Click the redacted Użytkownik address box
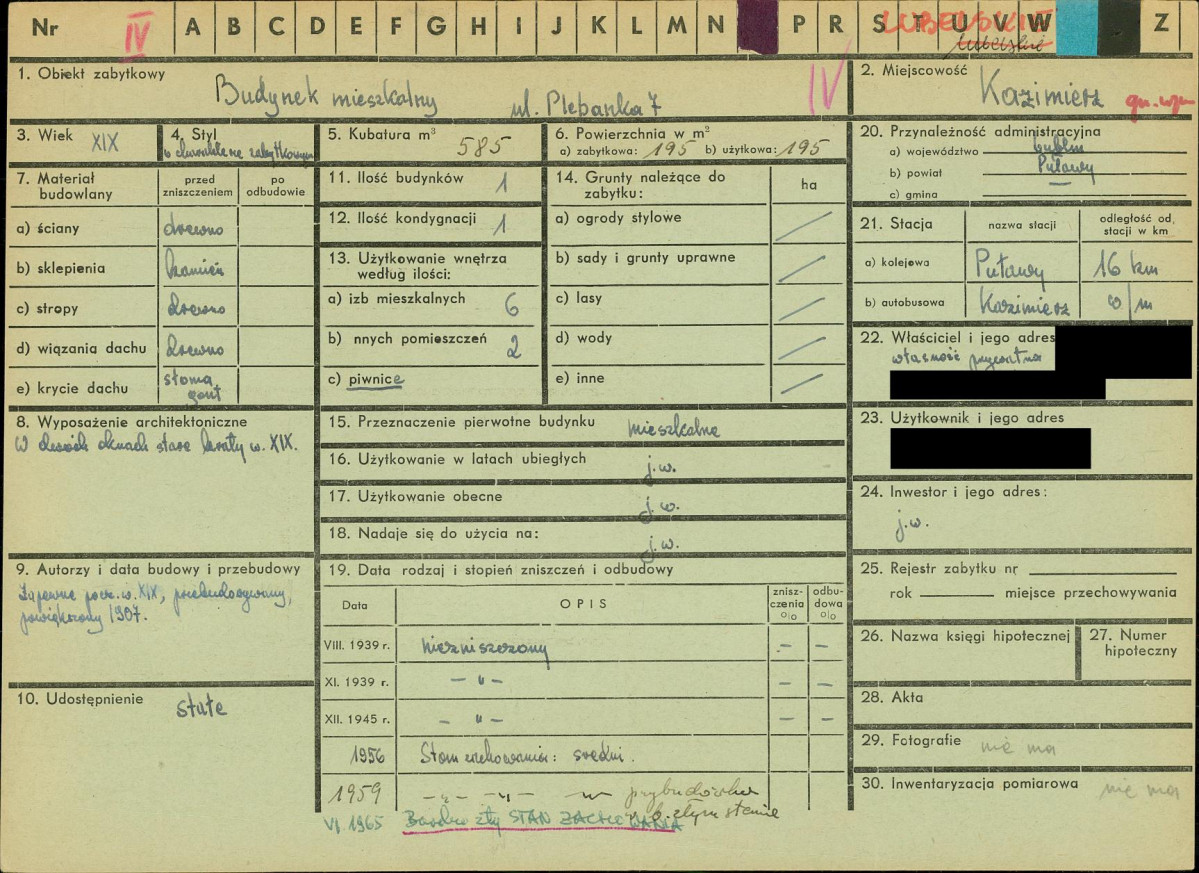The width and height of the screenshot is (1199, 873). 990,448
